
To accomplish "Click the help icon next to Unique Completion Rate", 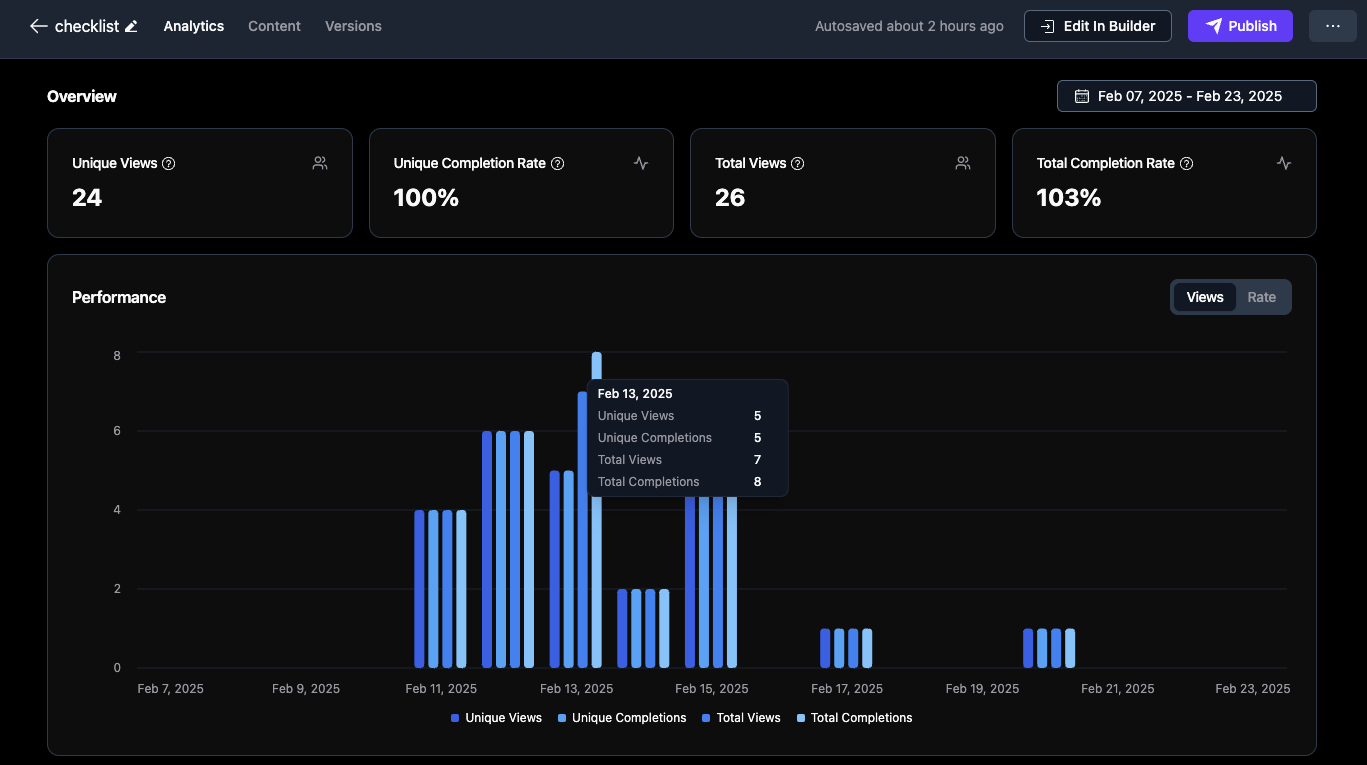I will click(558, 163).
